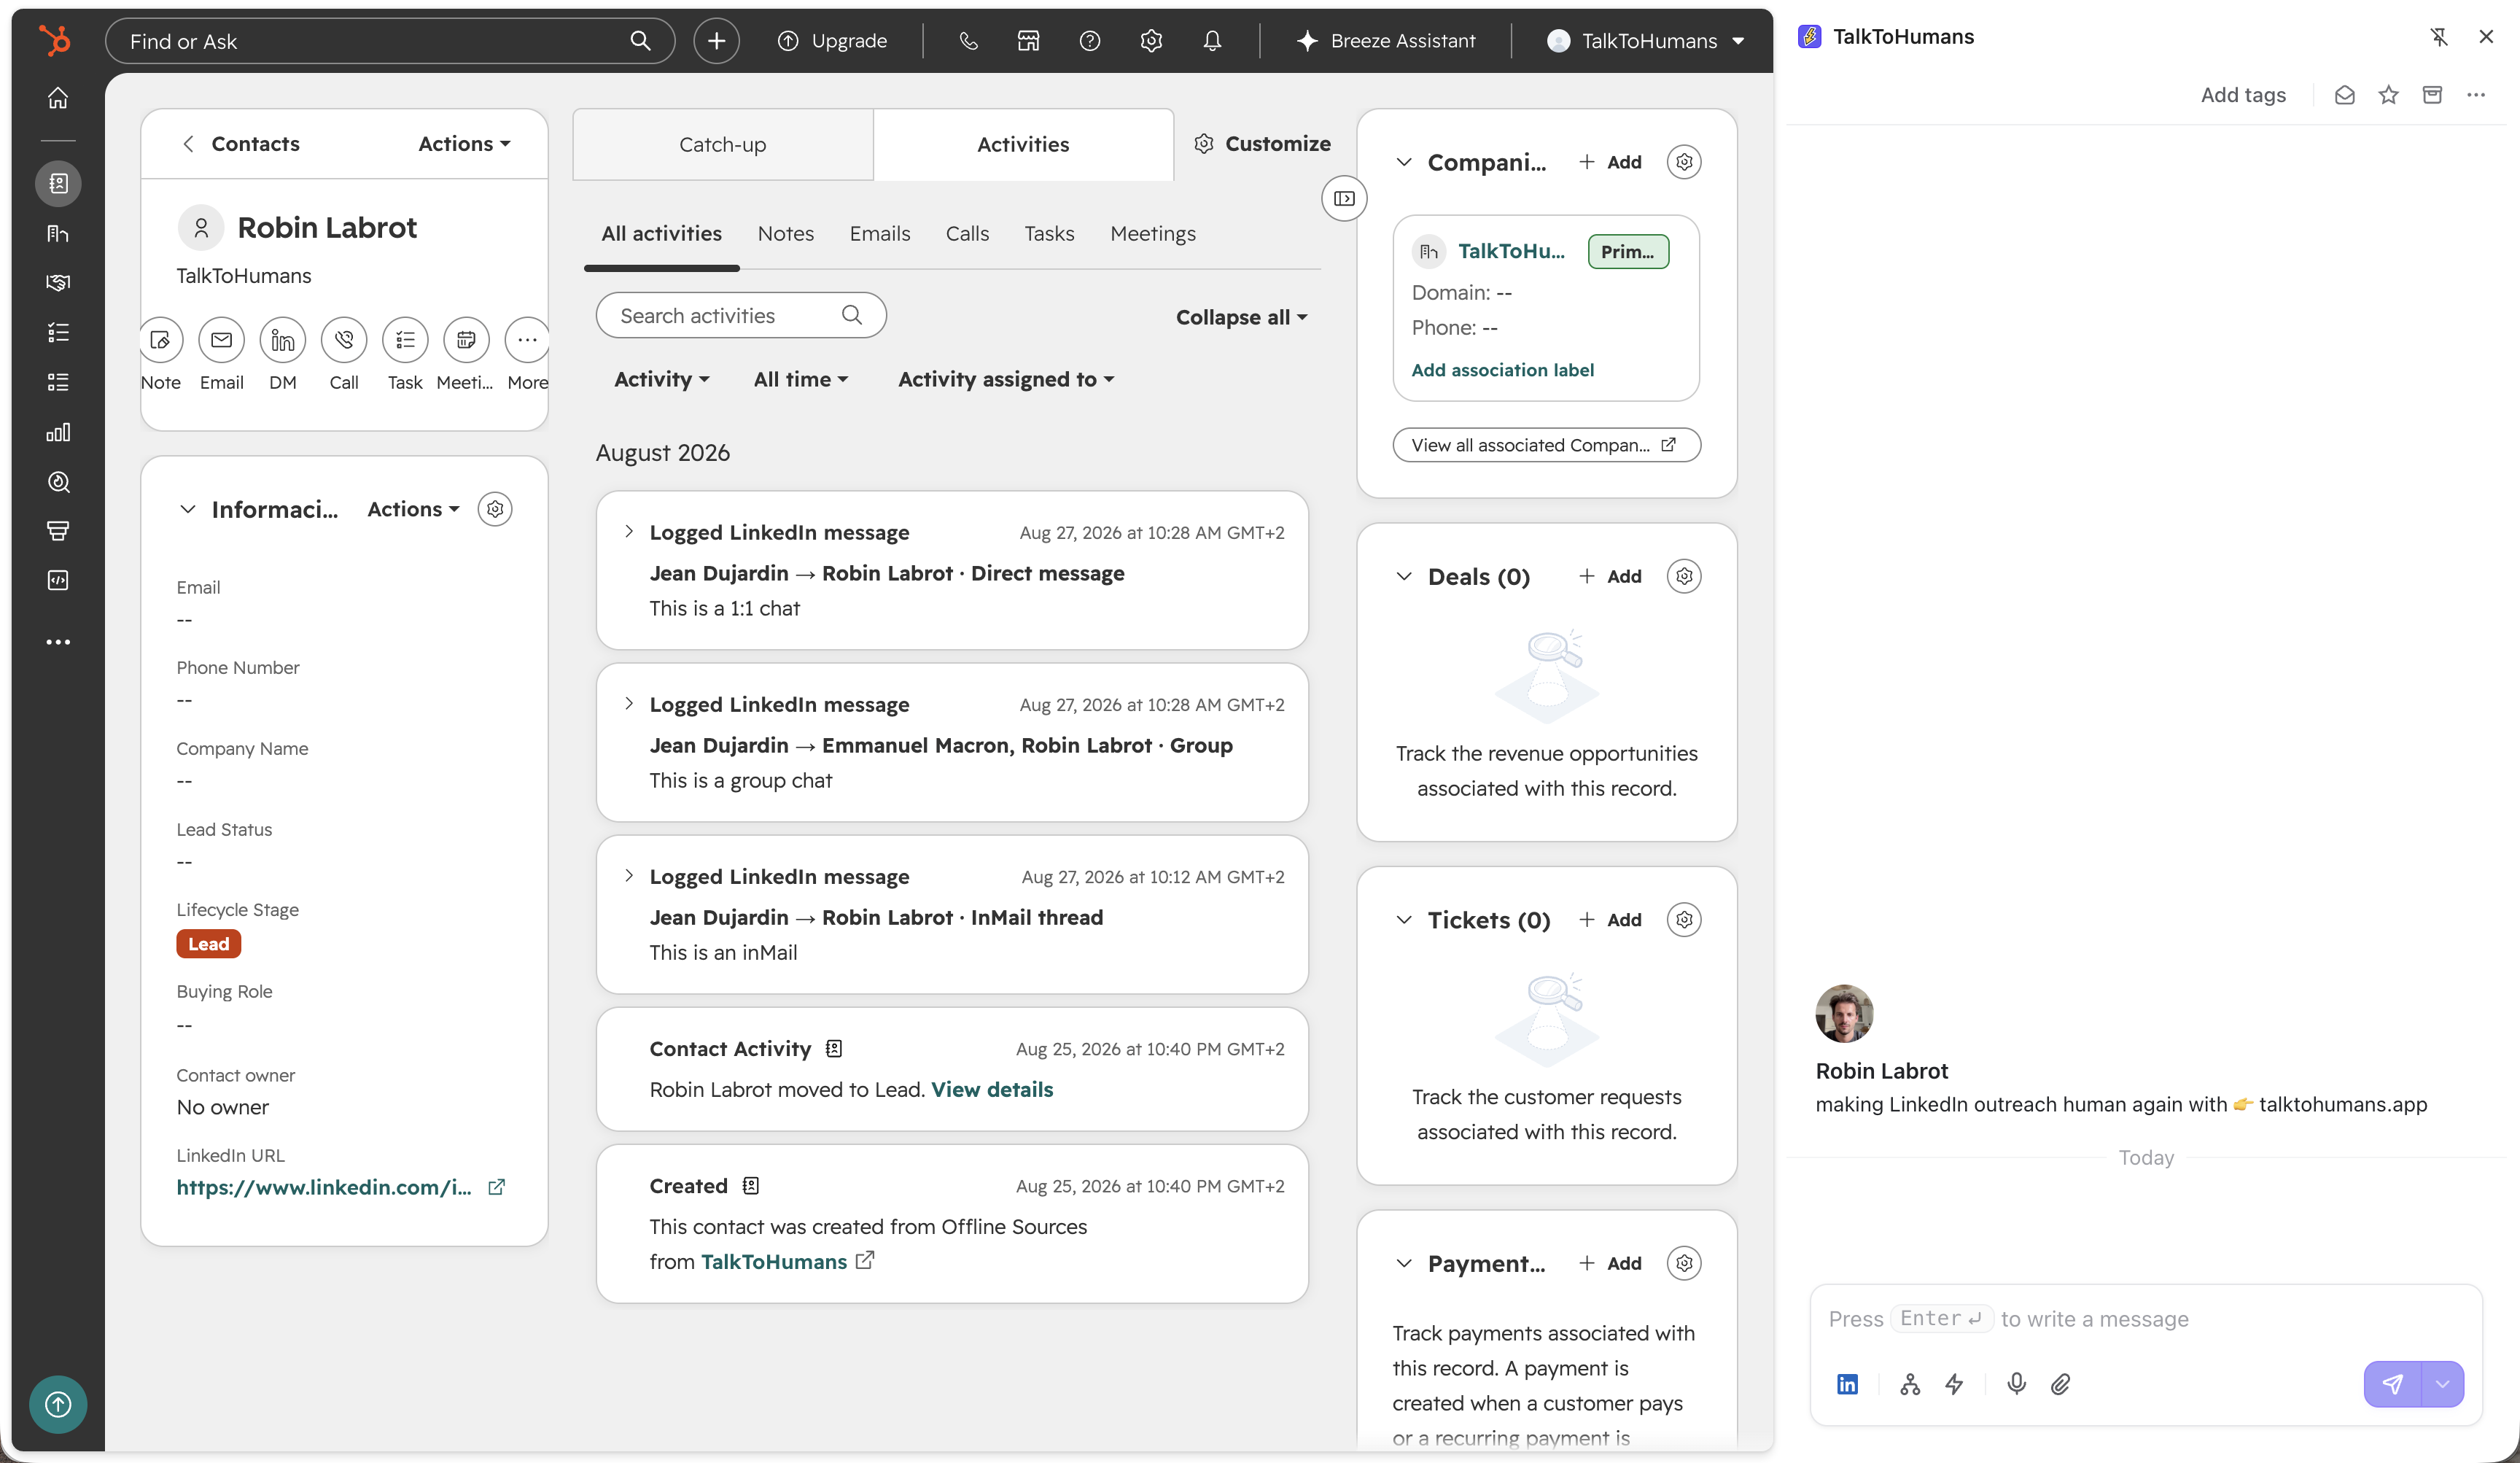Expand the InMail thread activity
The height and width of the screenshot is (1463, 2520).
[629, 876]
